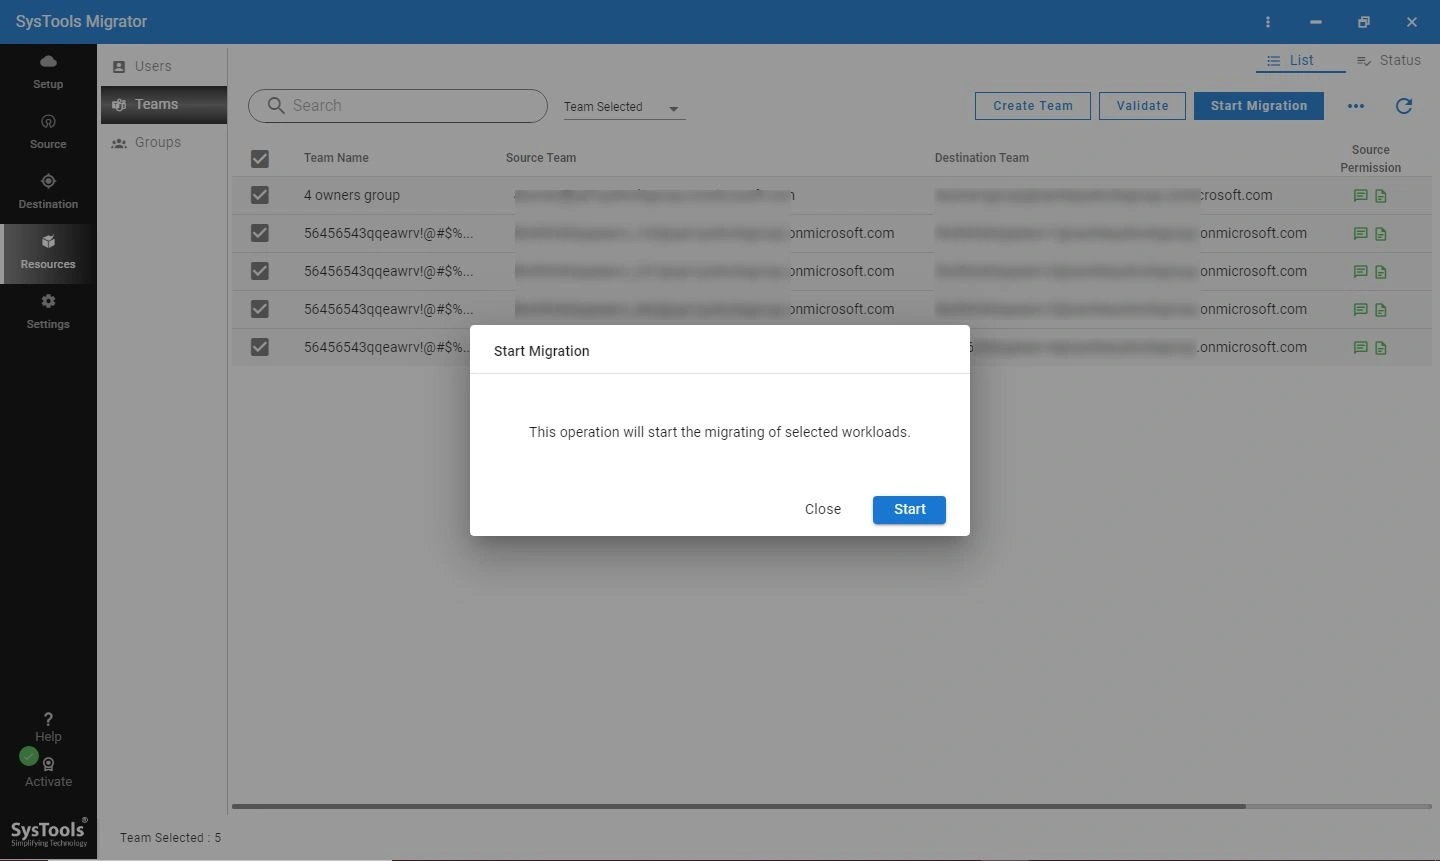Toggle the select-all teams header checkbox
The height and width of the screenshot is (861, 1440).
click(260, 159)
